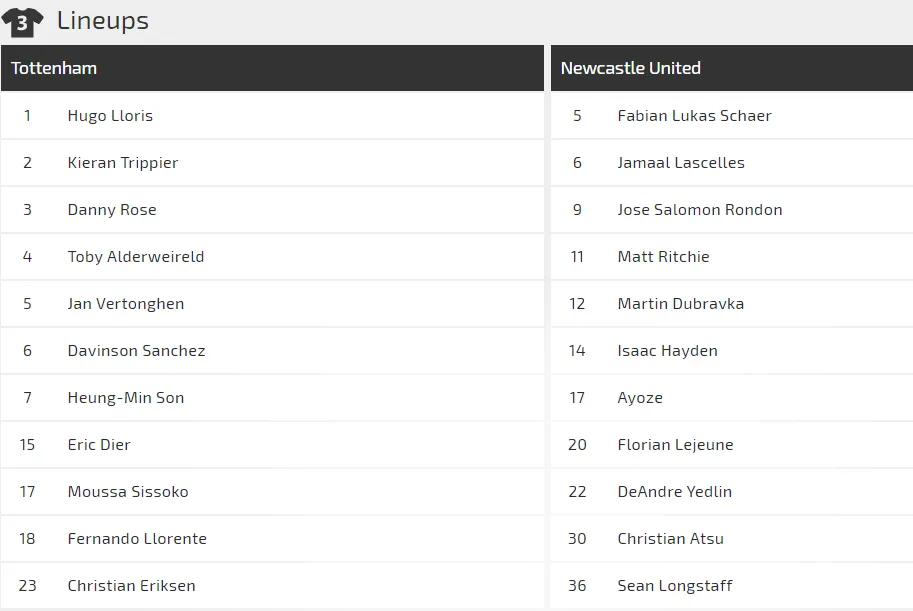This screenshot has height=611, width=913.
Task: Click Sean Longstaff's name
Action: [x=674, y=586]
